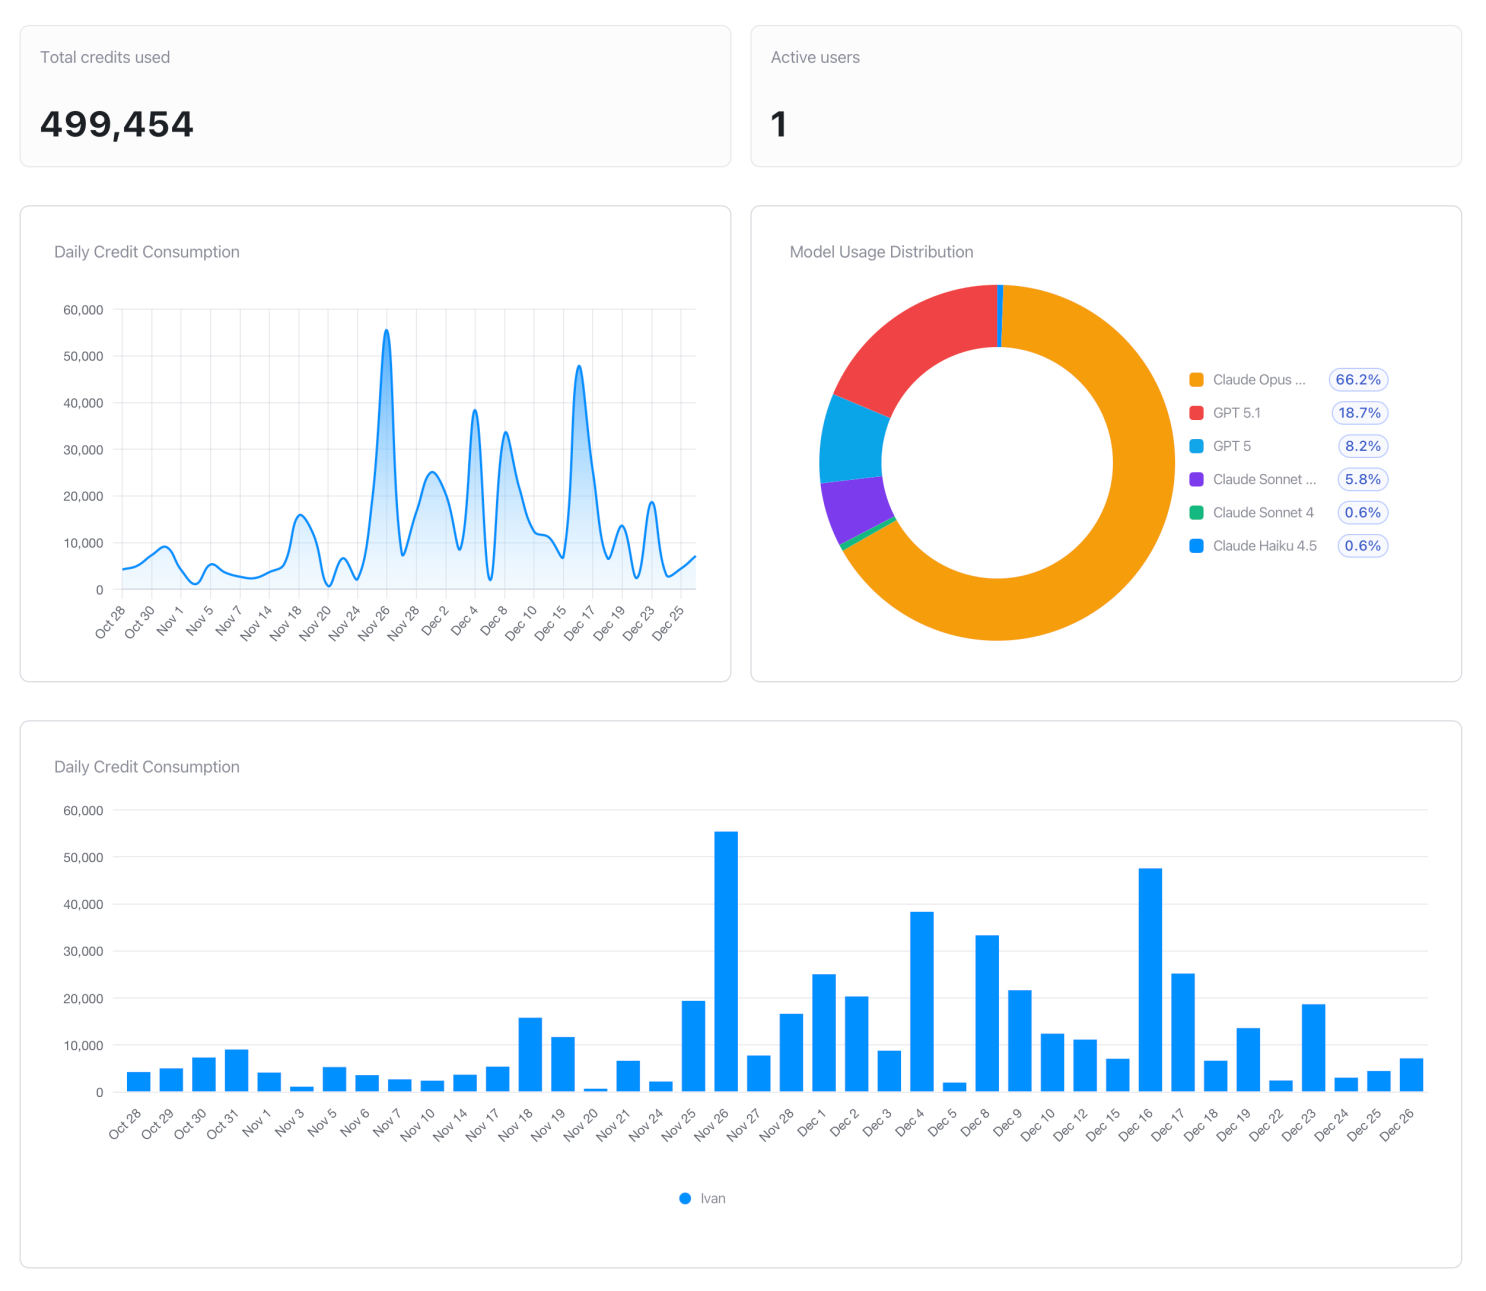
Task: Click the GPT 5.1 legend label
Action: [x=1236, y=413]
